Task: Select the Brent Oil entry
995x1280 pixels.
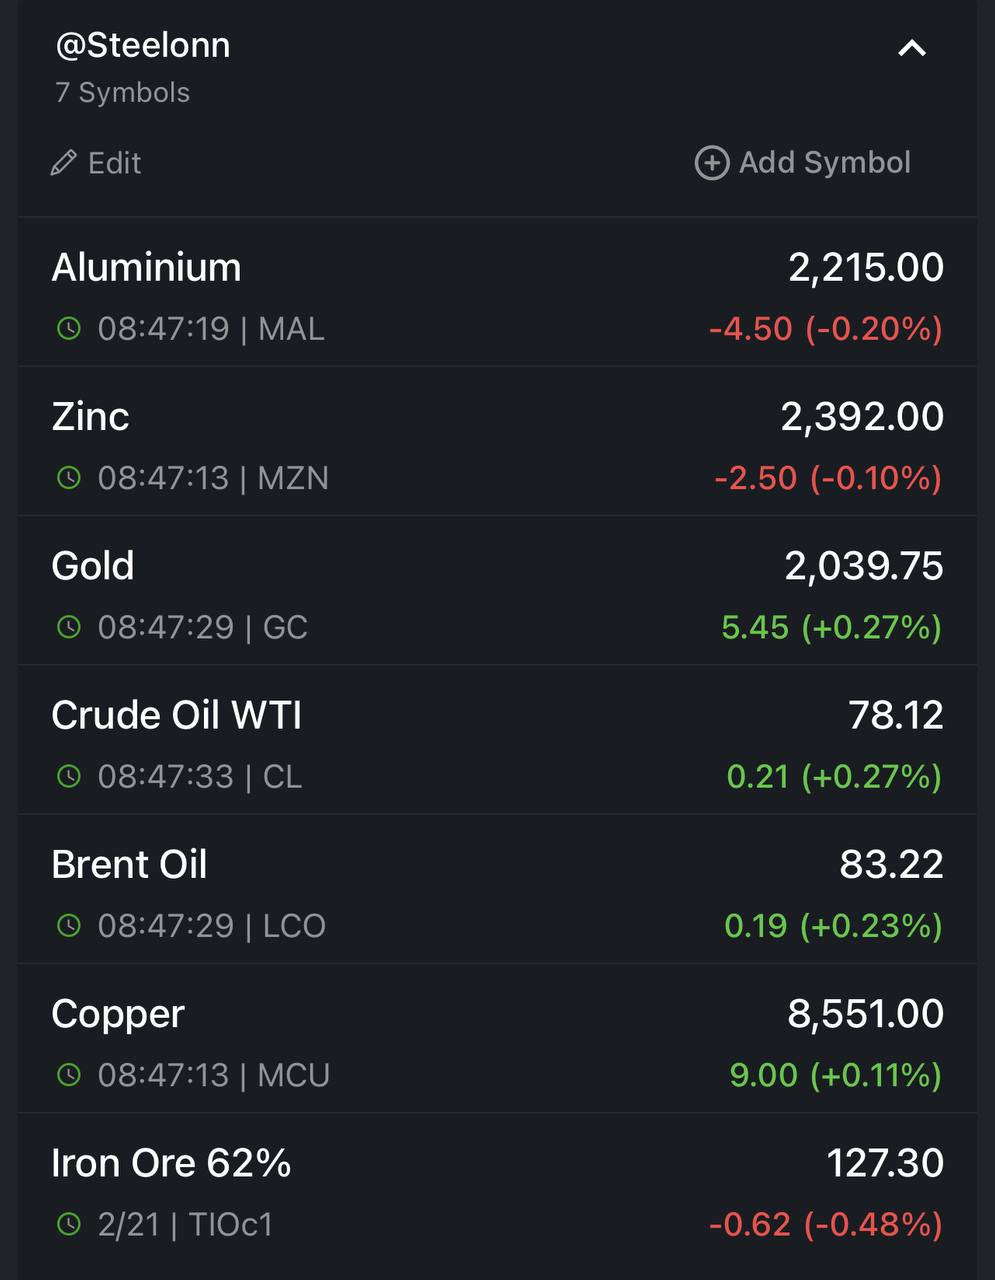Action: click(x=497, y=889)
